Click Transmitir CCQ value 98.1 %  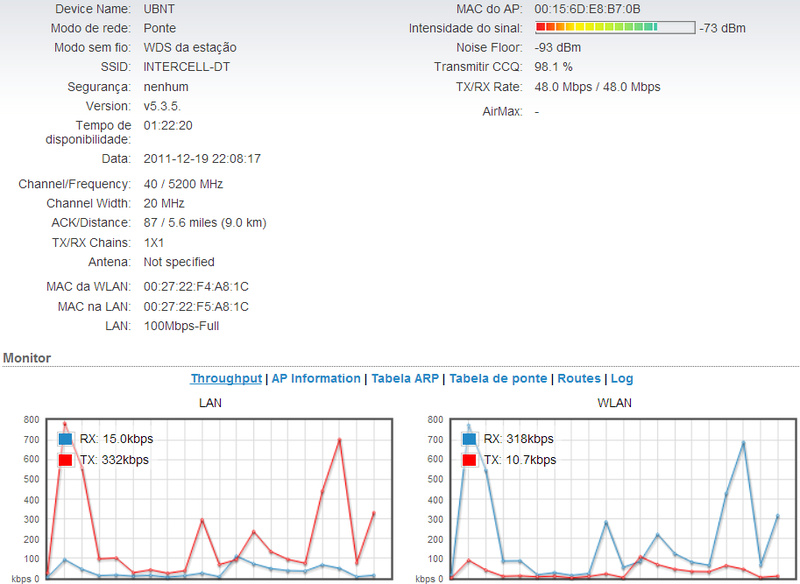click(554, 67)
